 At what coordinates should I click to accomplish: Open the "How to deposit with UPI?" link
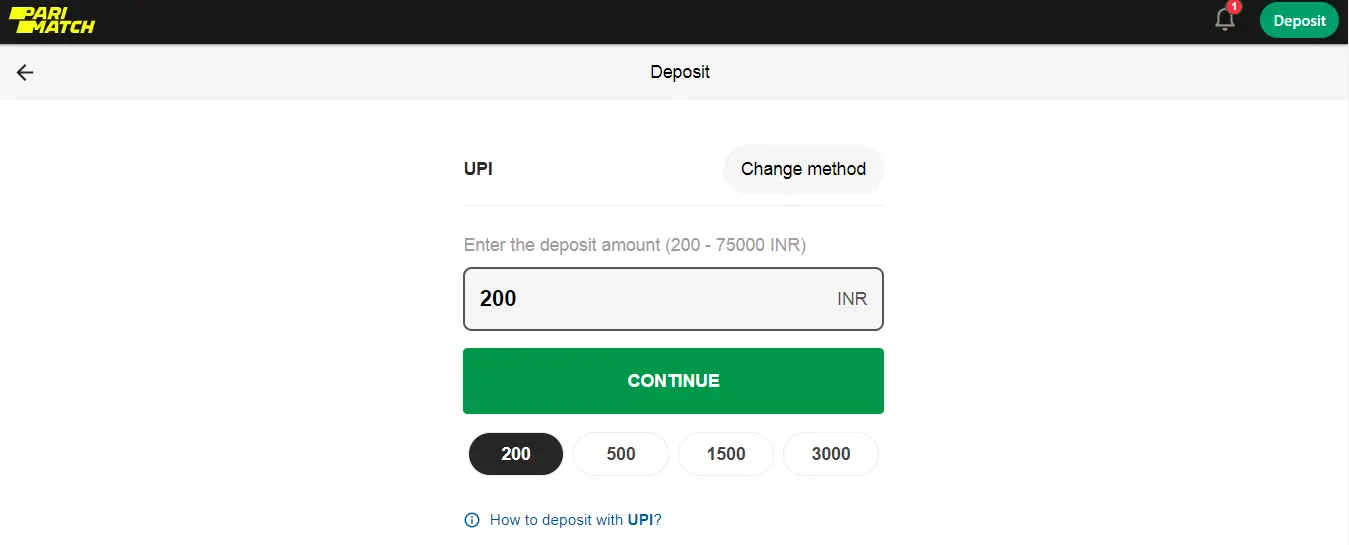(x=575, y=520)
